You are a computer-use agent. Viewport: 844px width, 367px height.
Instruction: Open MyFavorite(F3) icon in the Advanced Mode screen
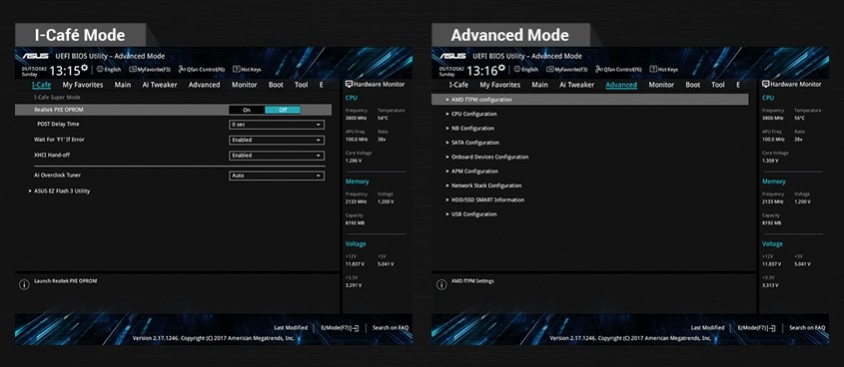tap(550, 69)
